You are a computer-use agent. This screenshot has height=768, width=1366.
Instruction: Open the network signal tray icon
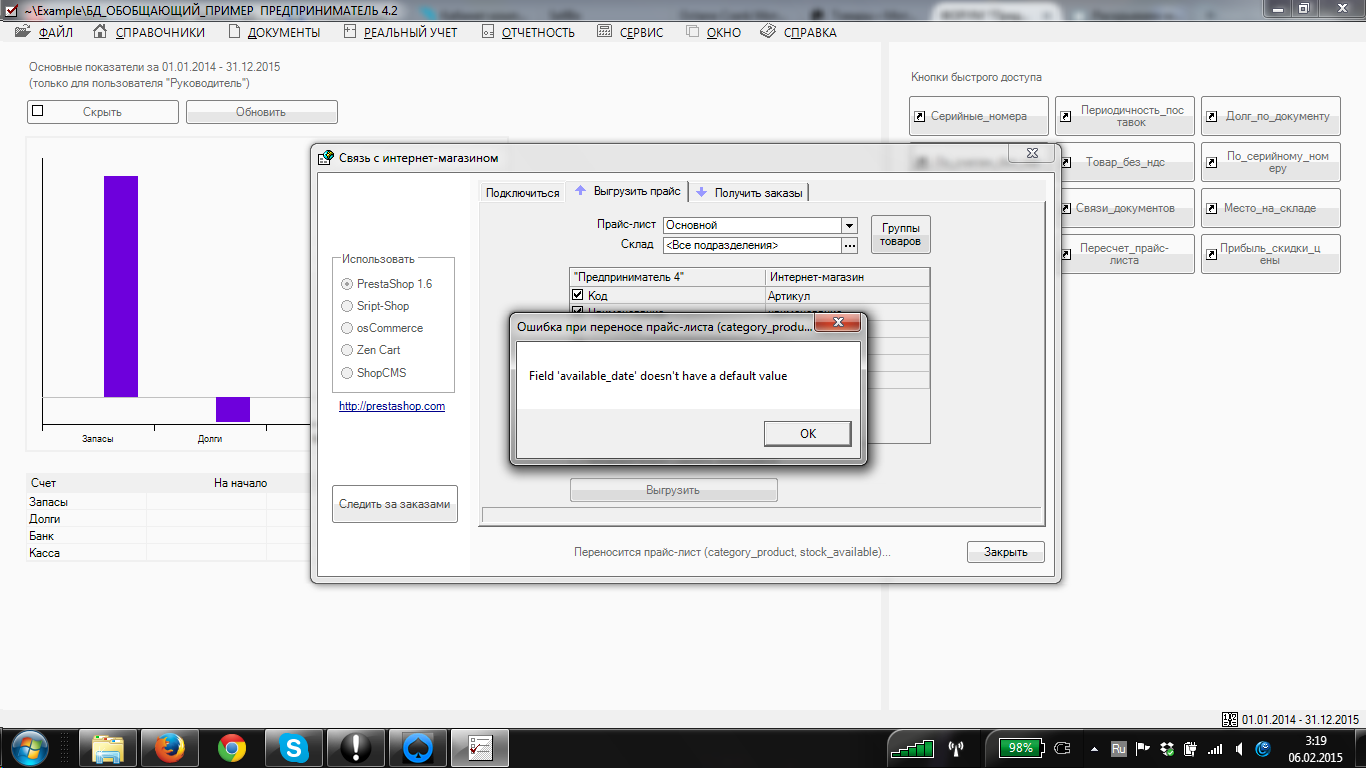1215,748
